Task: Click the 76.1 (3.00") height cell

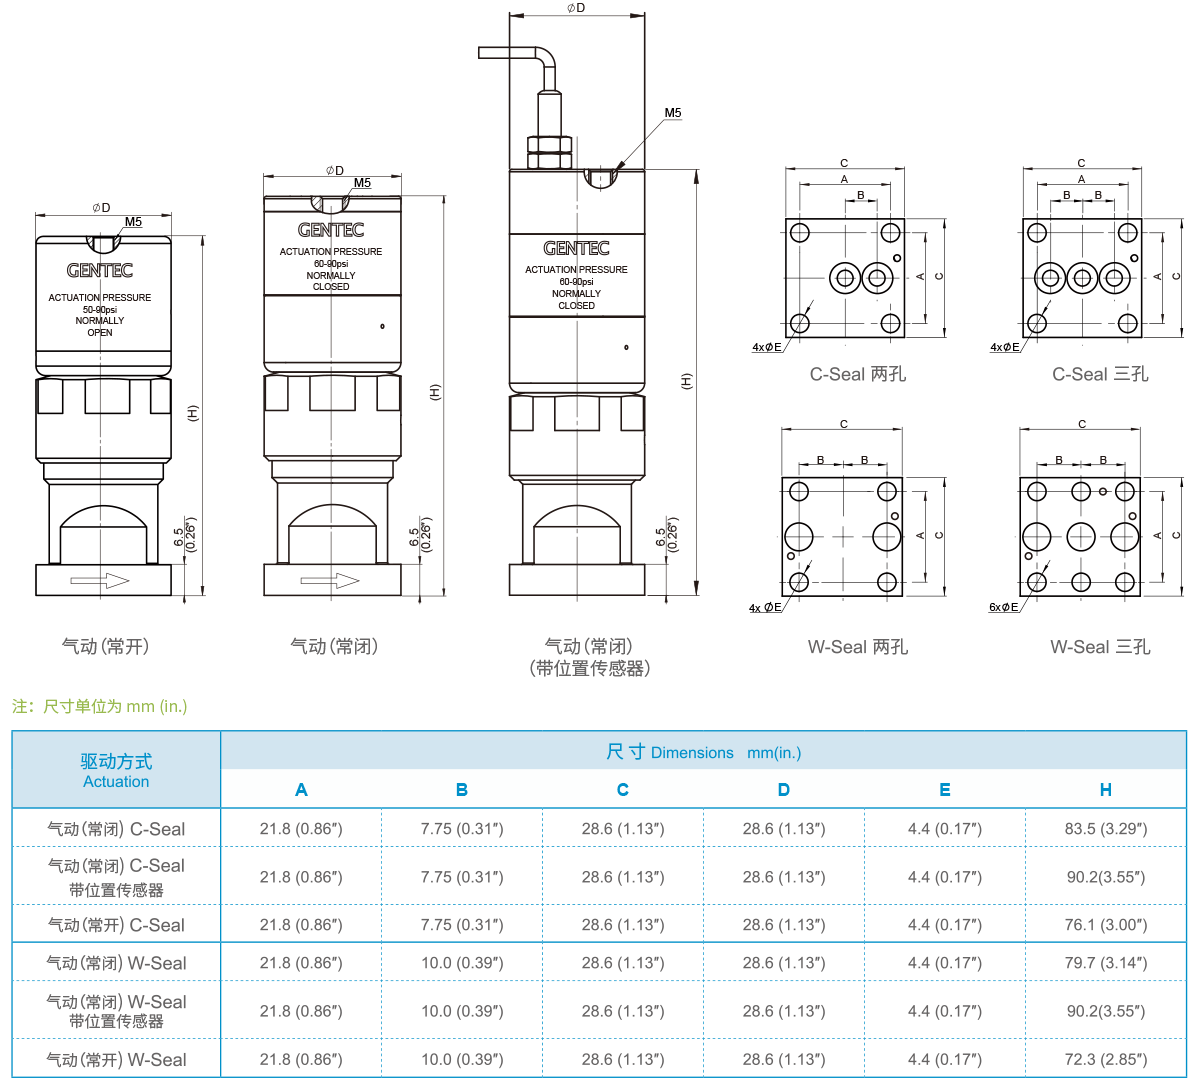Action: 1105,925
